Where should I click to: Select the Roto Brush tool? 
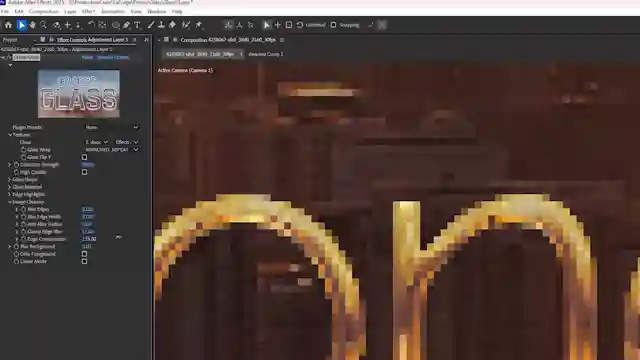[x=186, y=25]
